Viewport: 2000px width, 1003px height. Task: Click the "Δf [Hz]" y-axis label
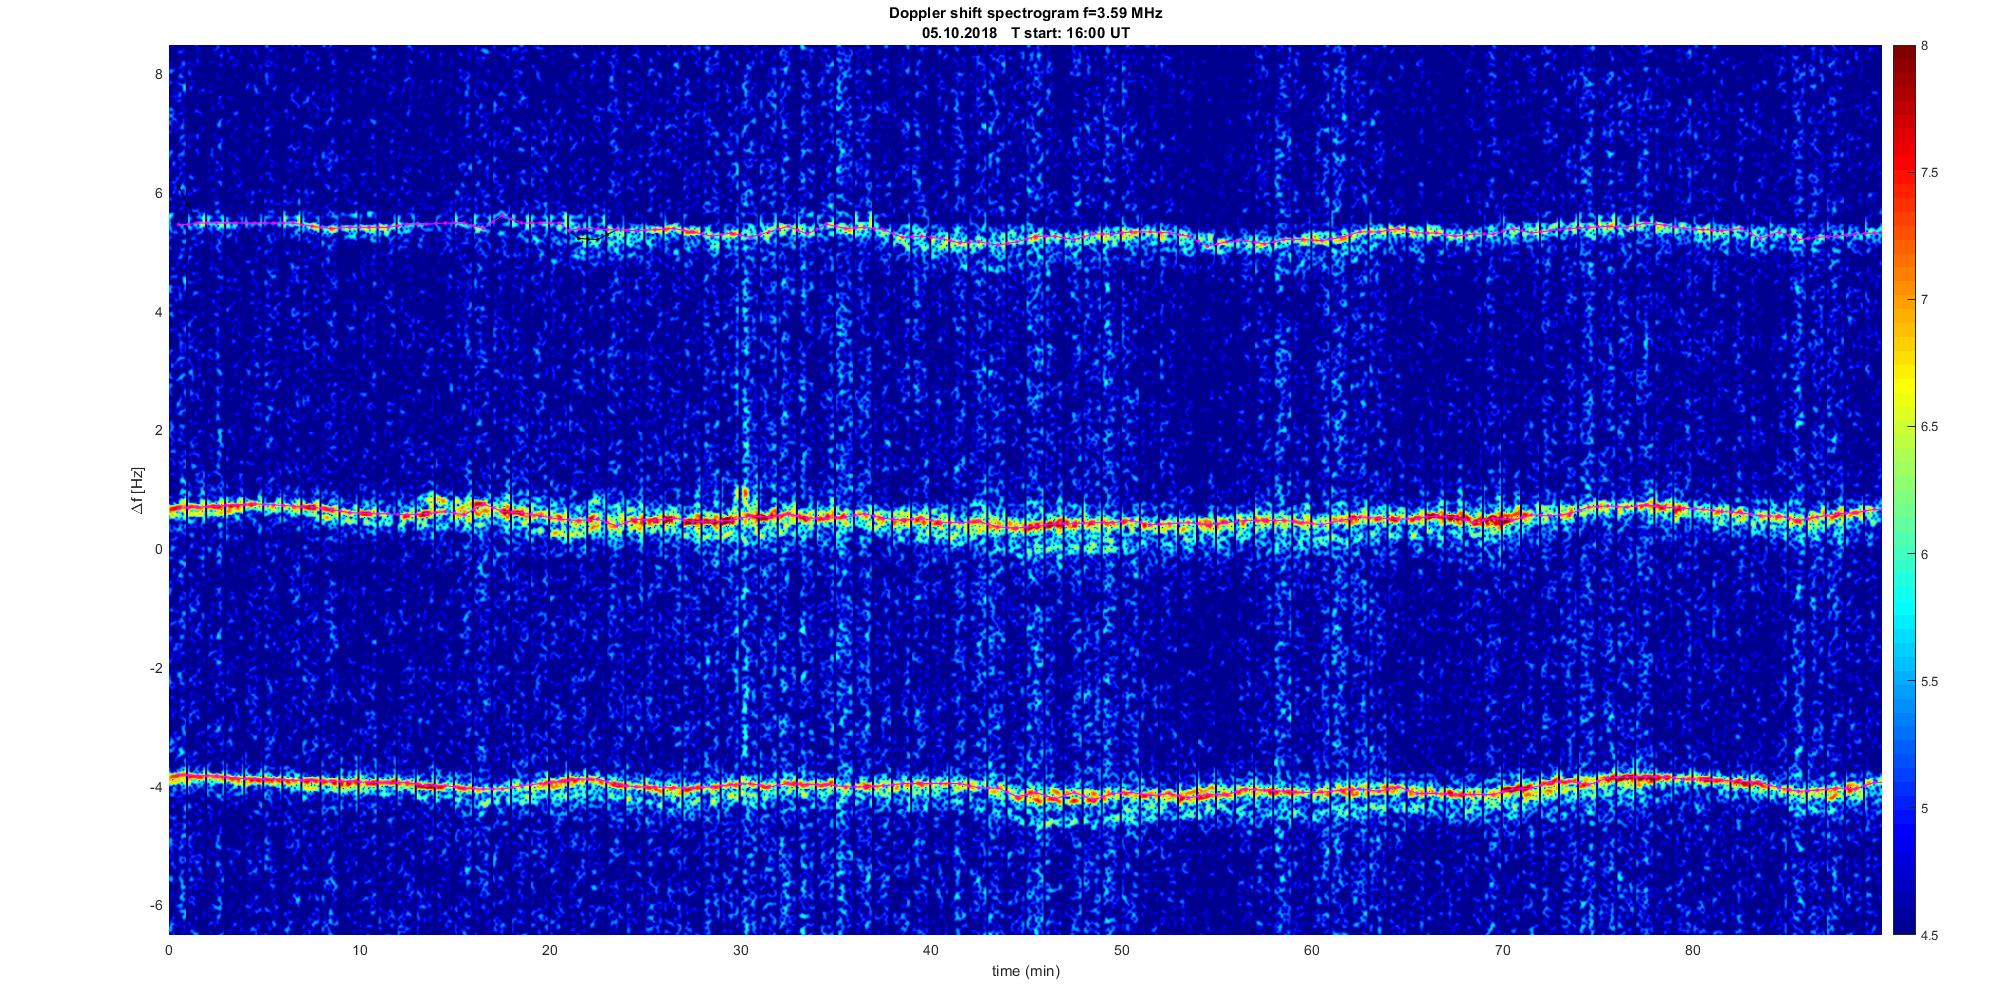point(138,490)
